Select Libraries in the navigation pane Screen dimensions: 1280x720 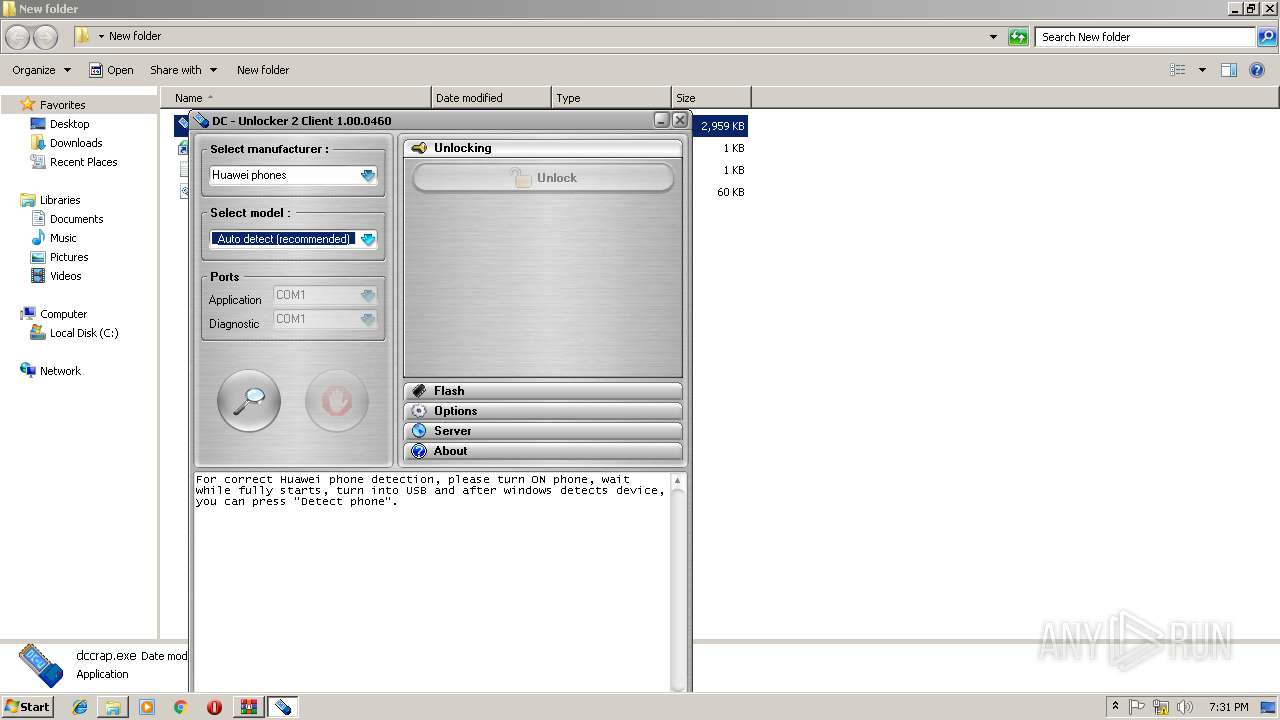60,200
